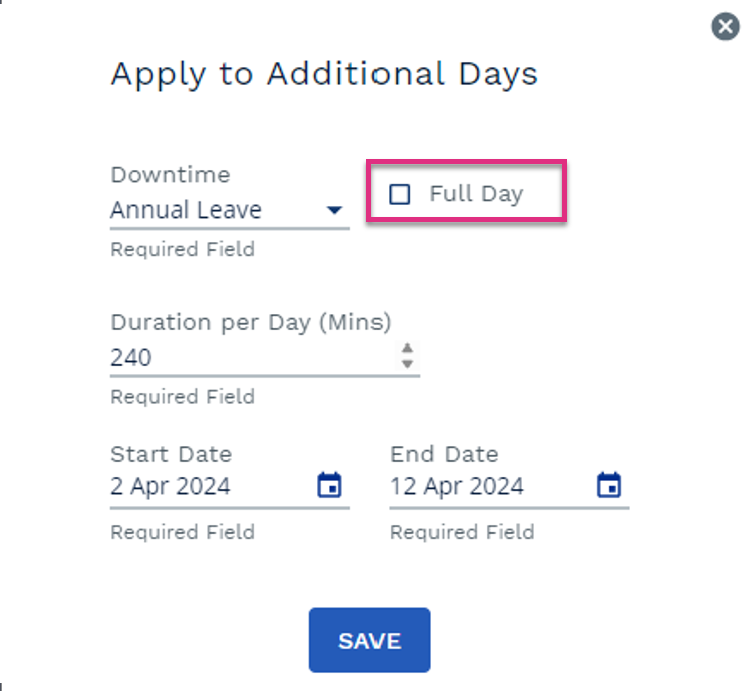This screenshot has width=746, height=691.
Task: Click the Full Day label text
Action: (x=476, y=194)
